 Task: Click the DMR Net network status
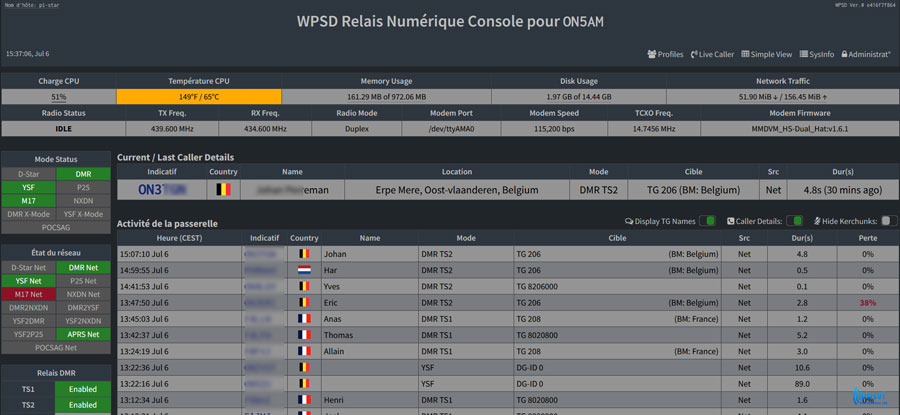(x=83, y=267)
